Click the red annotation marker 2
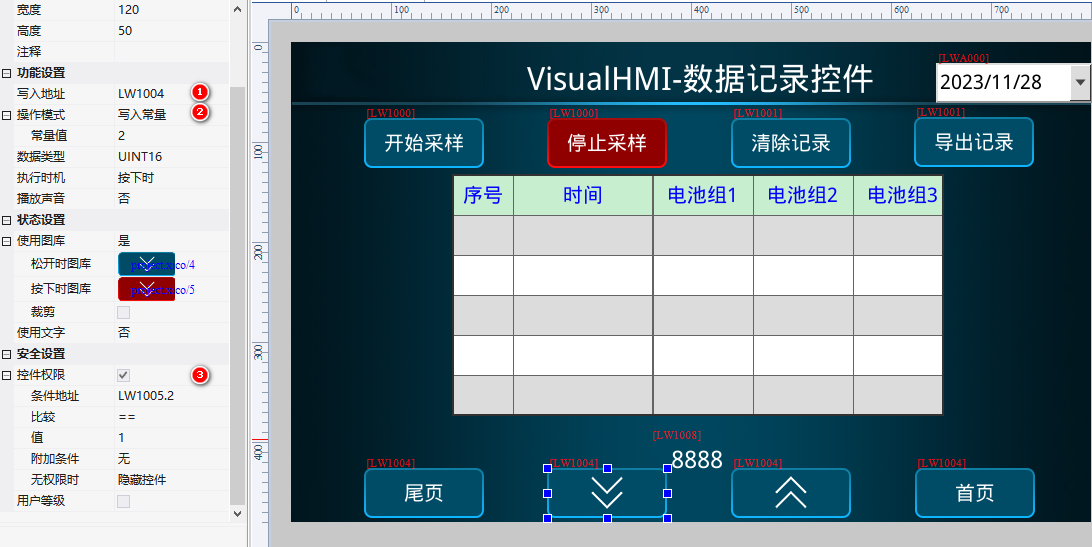The width and height of the screenshot is (1092, 547). [200, 113]
